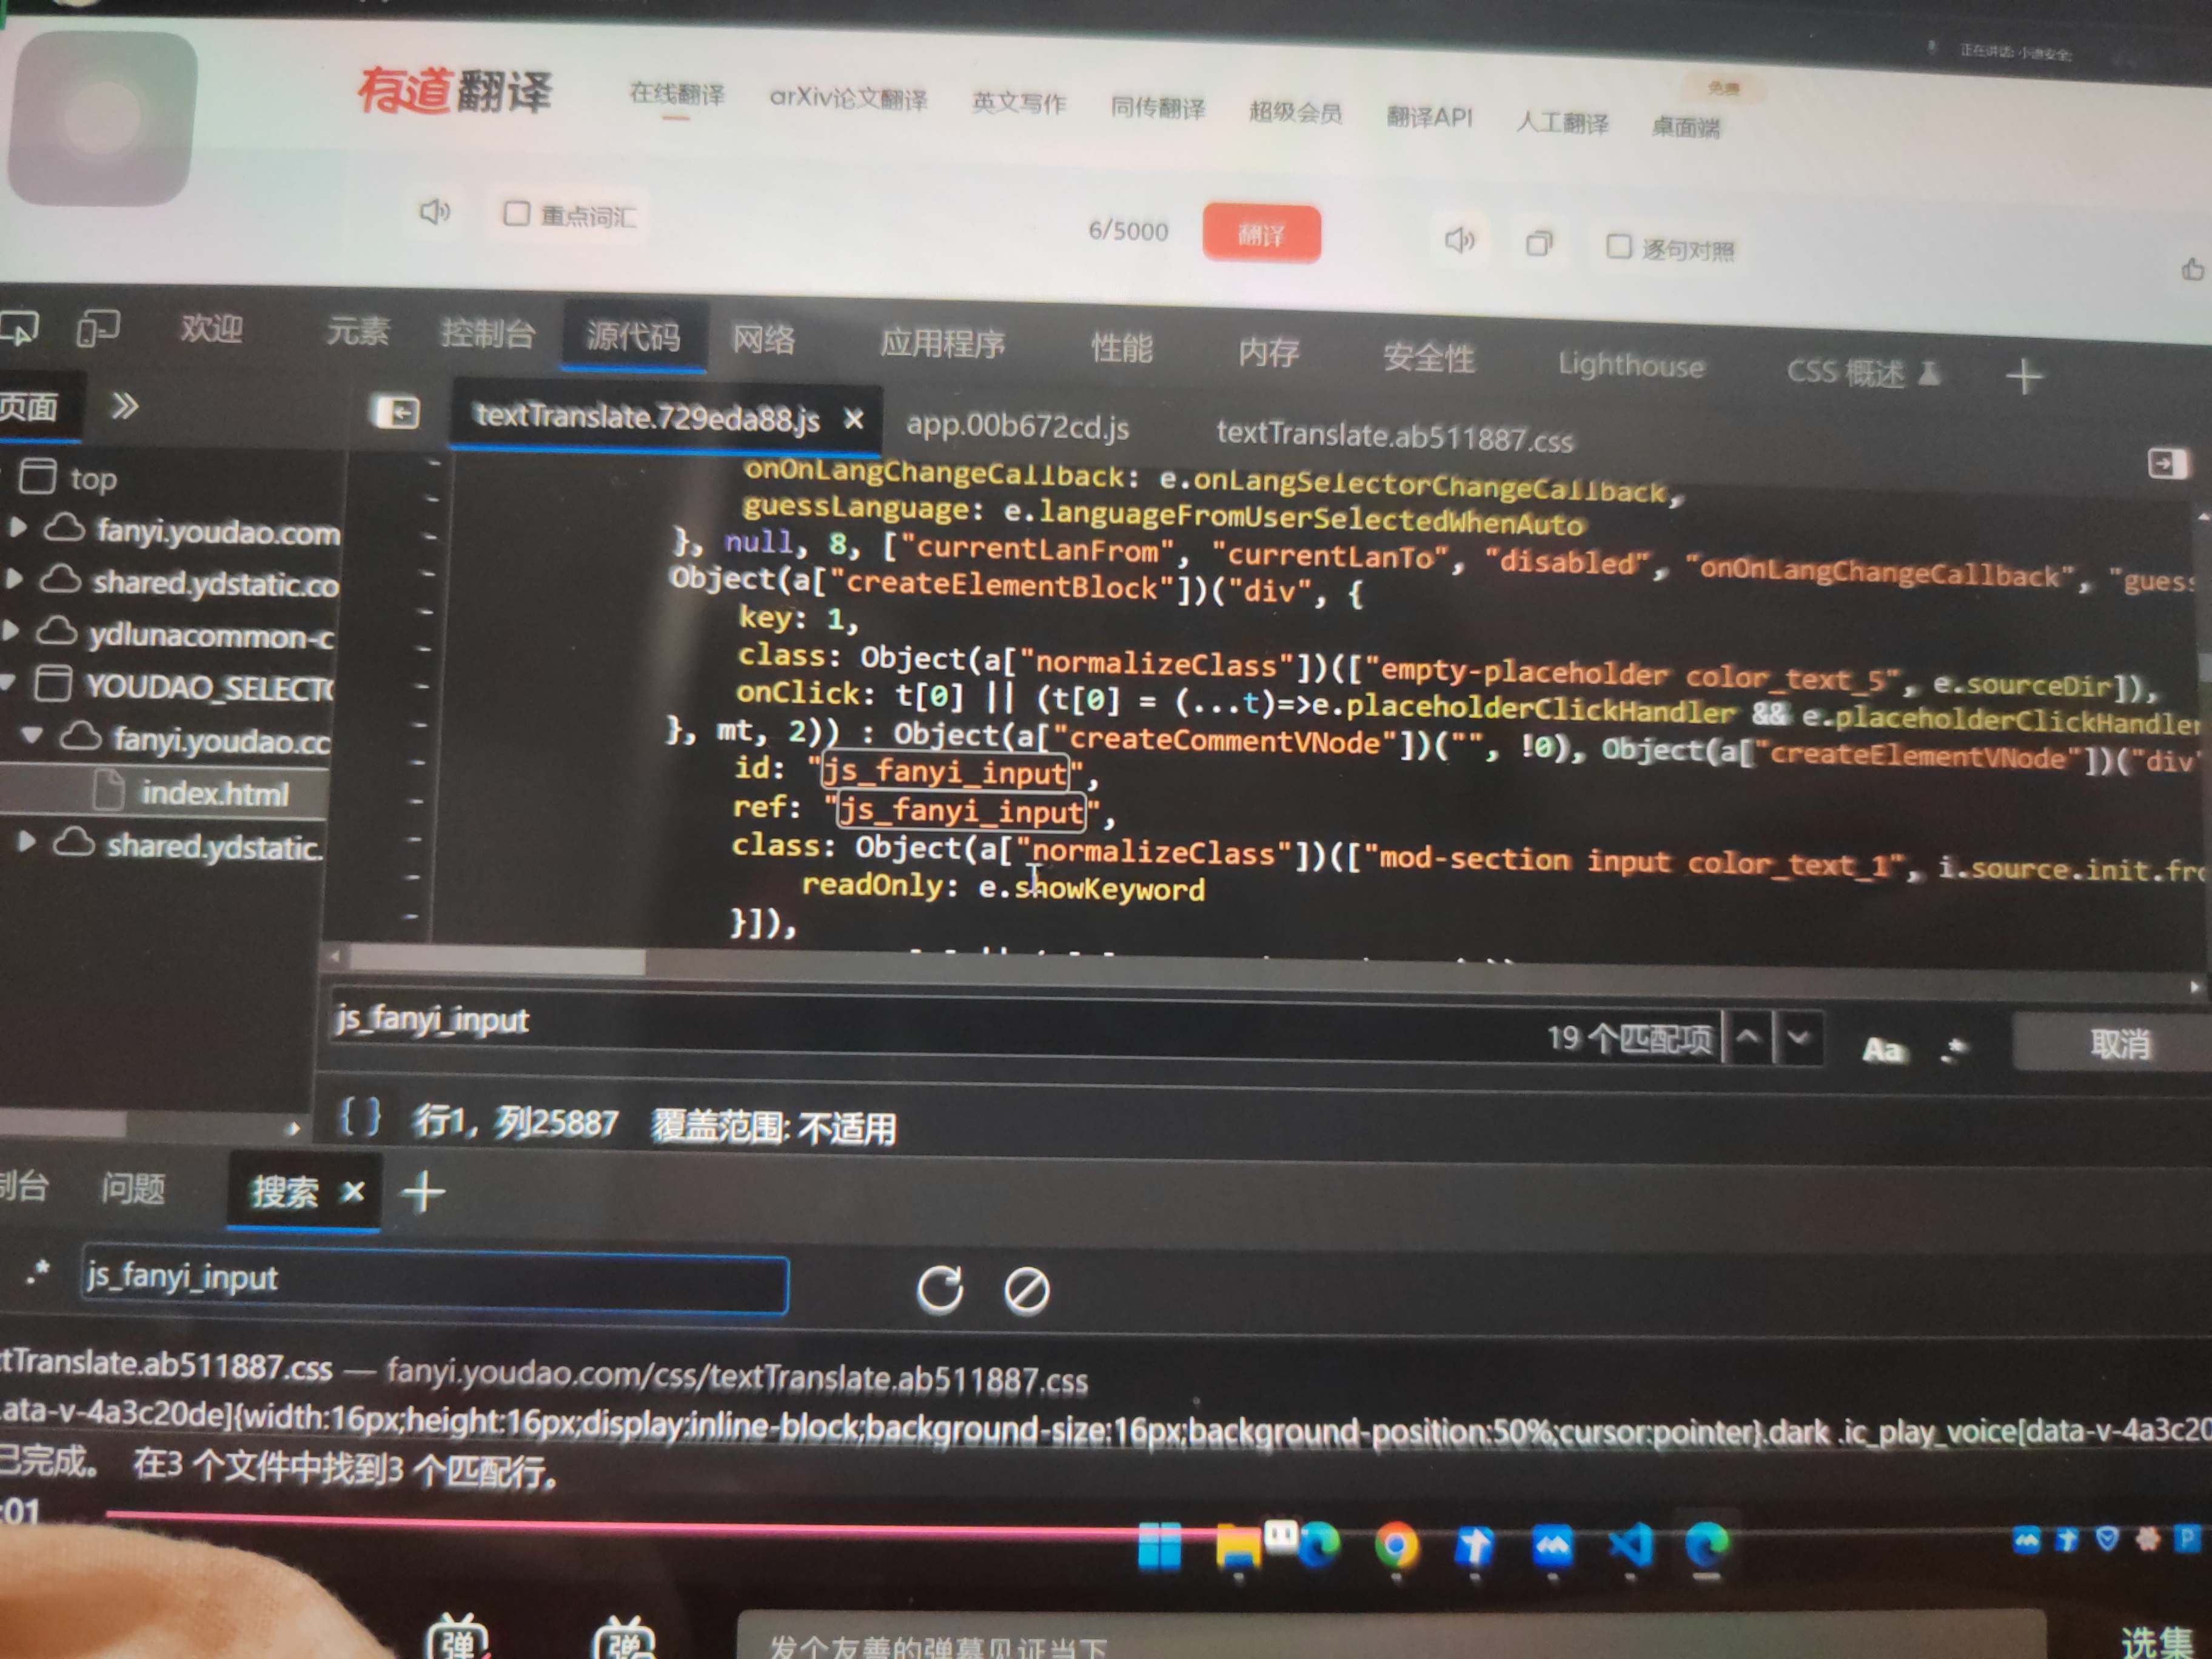Toggle regex option in find bar
The height and width of the screenshot is (1659, 2212).
(x=1953, y=1049)
